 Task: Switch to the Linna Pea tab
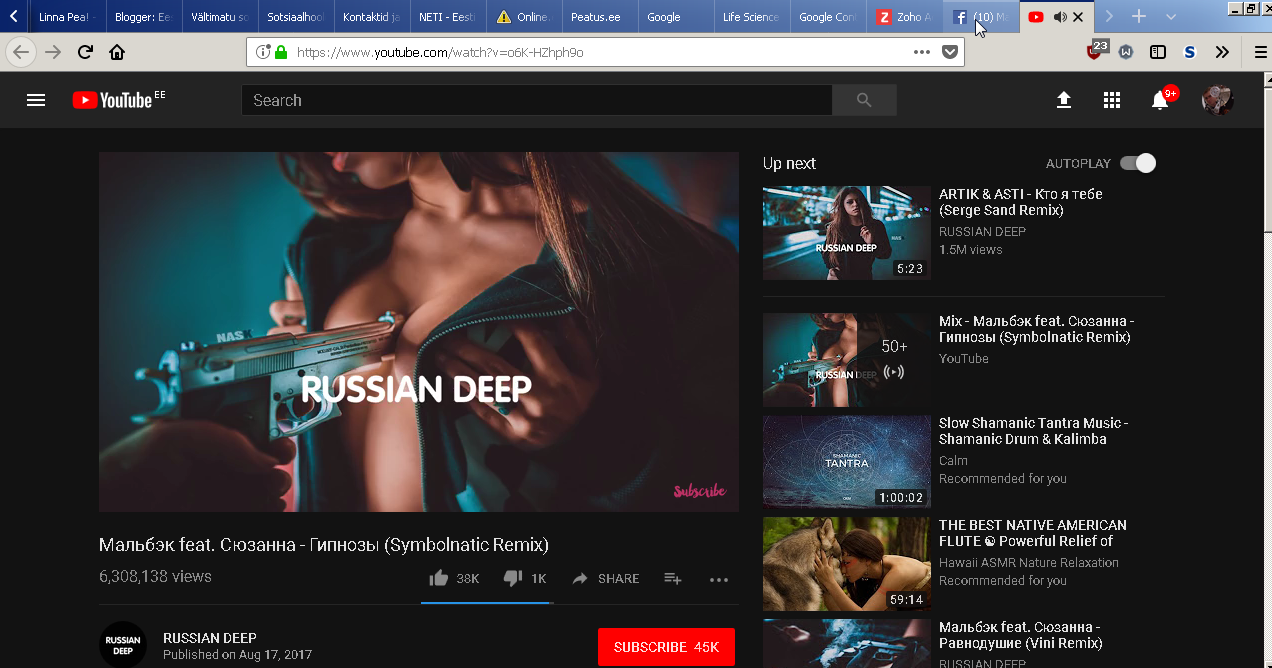point(66,17)
